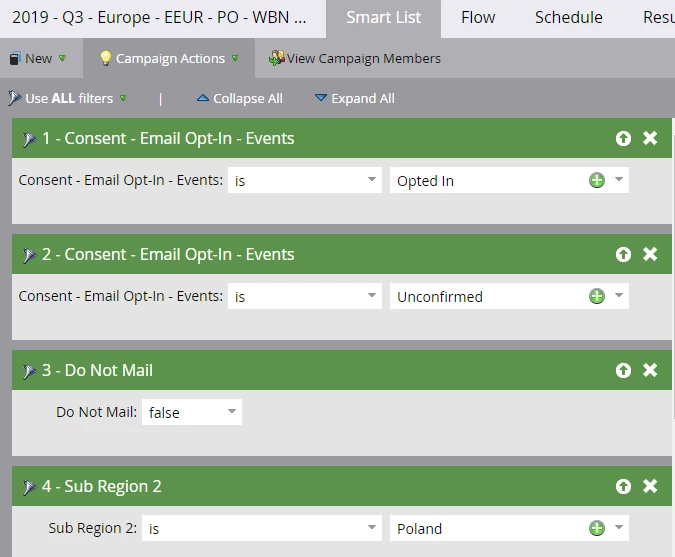
Task: Add another value next to Unconfirmed
Action: pyautogui.click(x=597, y=296)
